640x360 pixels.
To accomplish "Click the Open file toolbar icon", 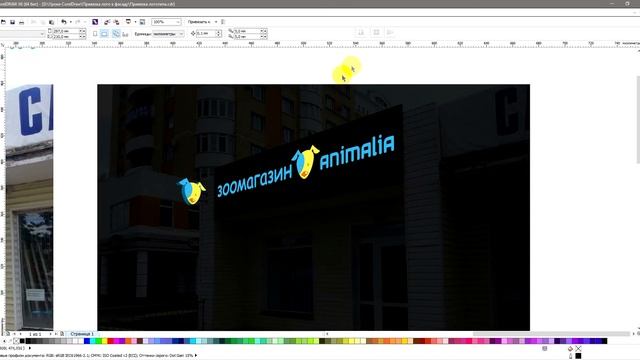I will pyautogui.click(x=3, y=22).
